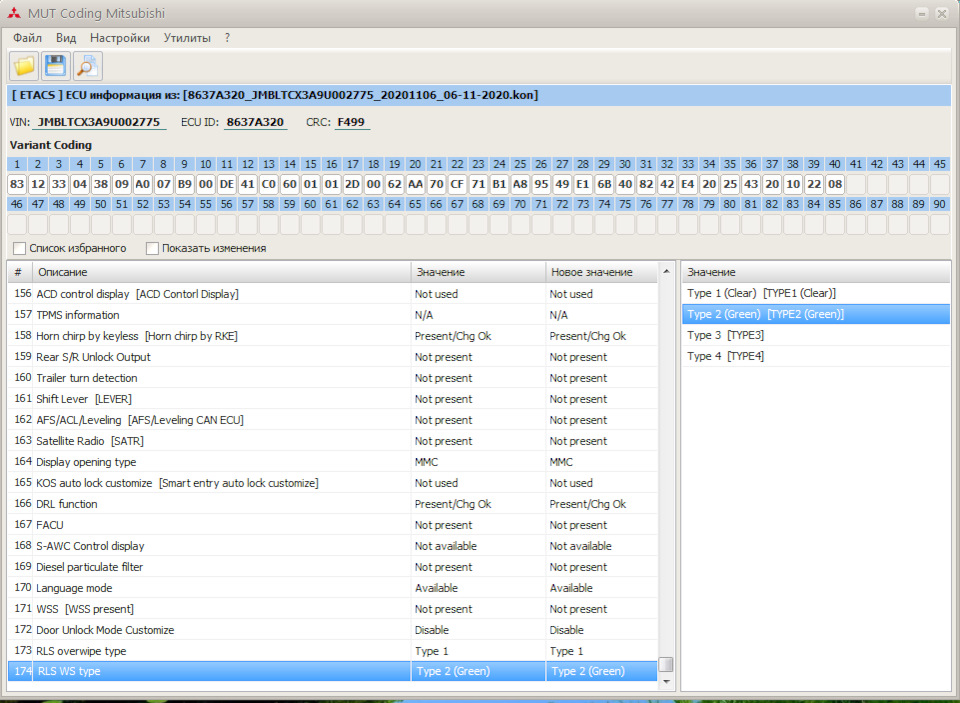
Task: Click scrollbar up arrow in coding list
Action: (x=666, y=271)
